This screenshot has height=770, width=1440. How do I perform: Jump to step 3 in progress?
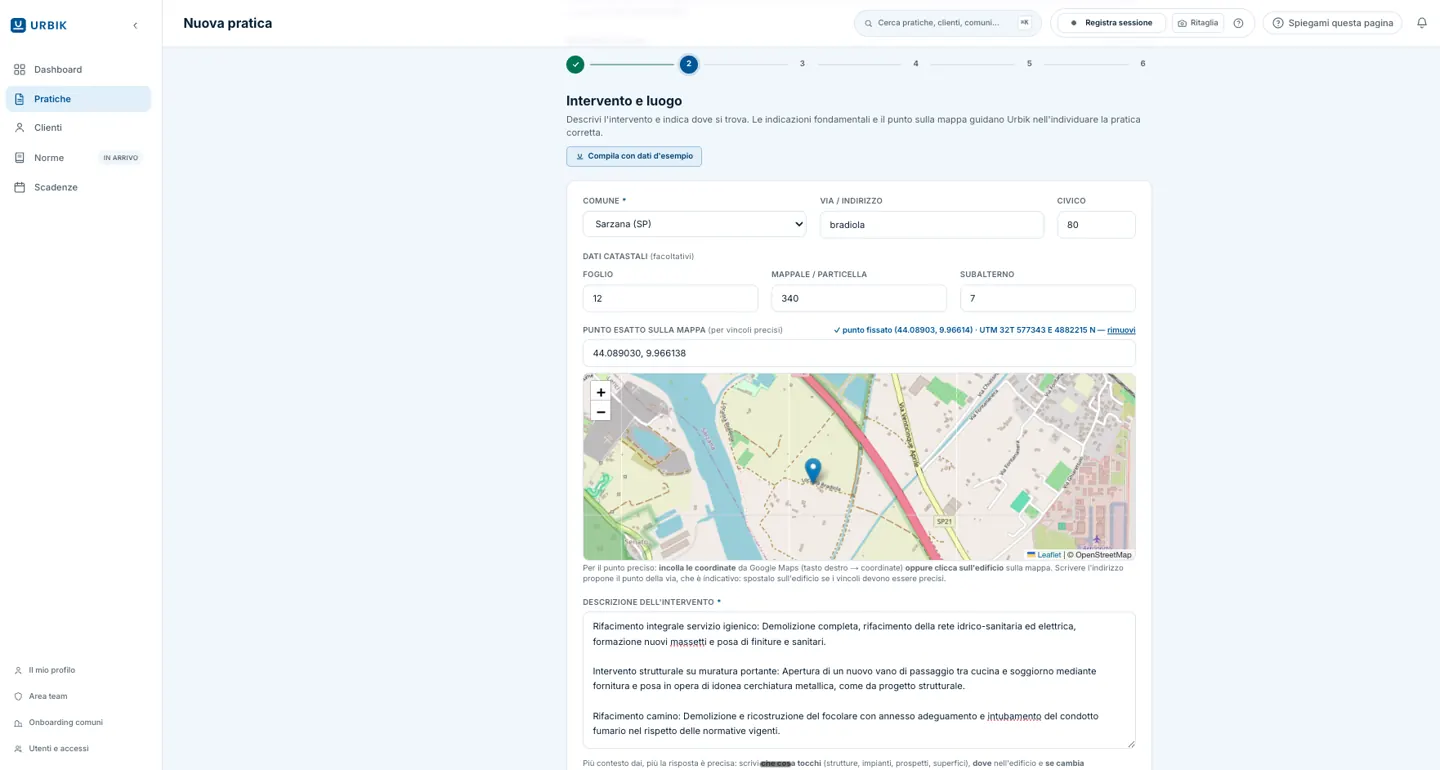(x=802, y=64)
